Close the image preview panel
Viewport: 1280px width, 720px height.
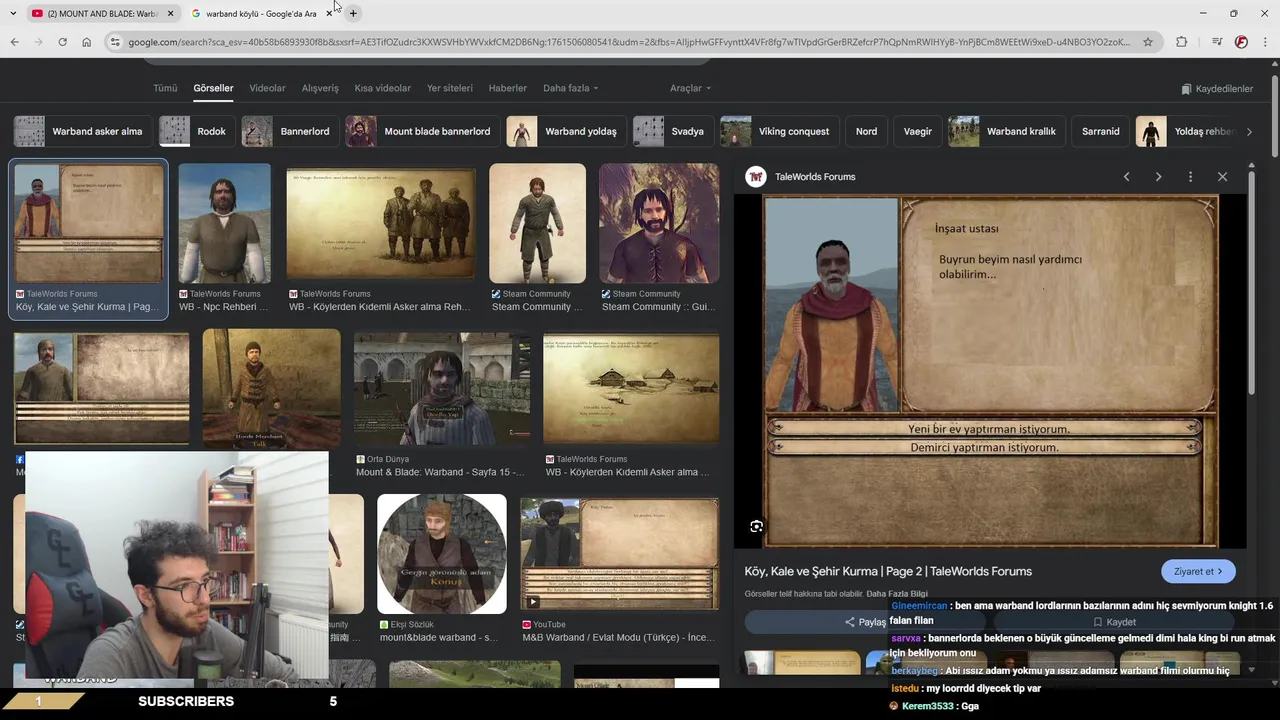click(1222, 177)
